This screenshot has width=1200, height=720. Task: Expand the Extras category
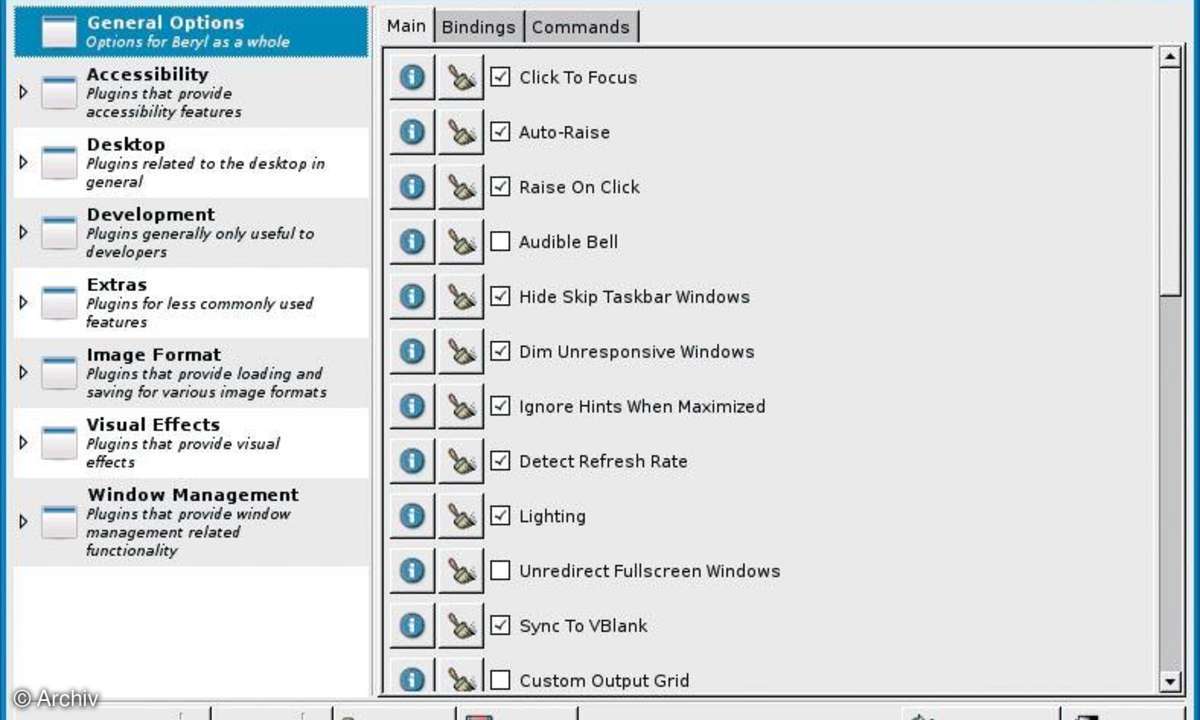pyautogui.click(x=24, y=302)
